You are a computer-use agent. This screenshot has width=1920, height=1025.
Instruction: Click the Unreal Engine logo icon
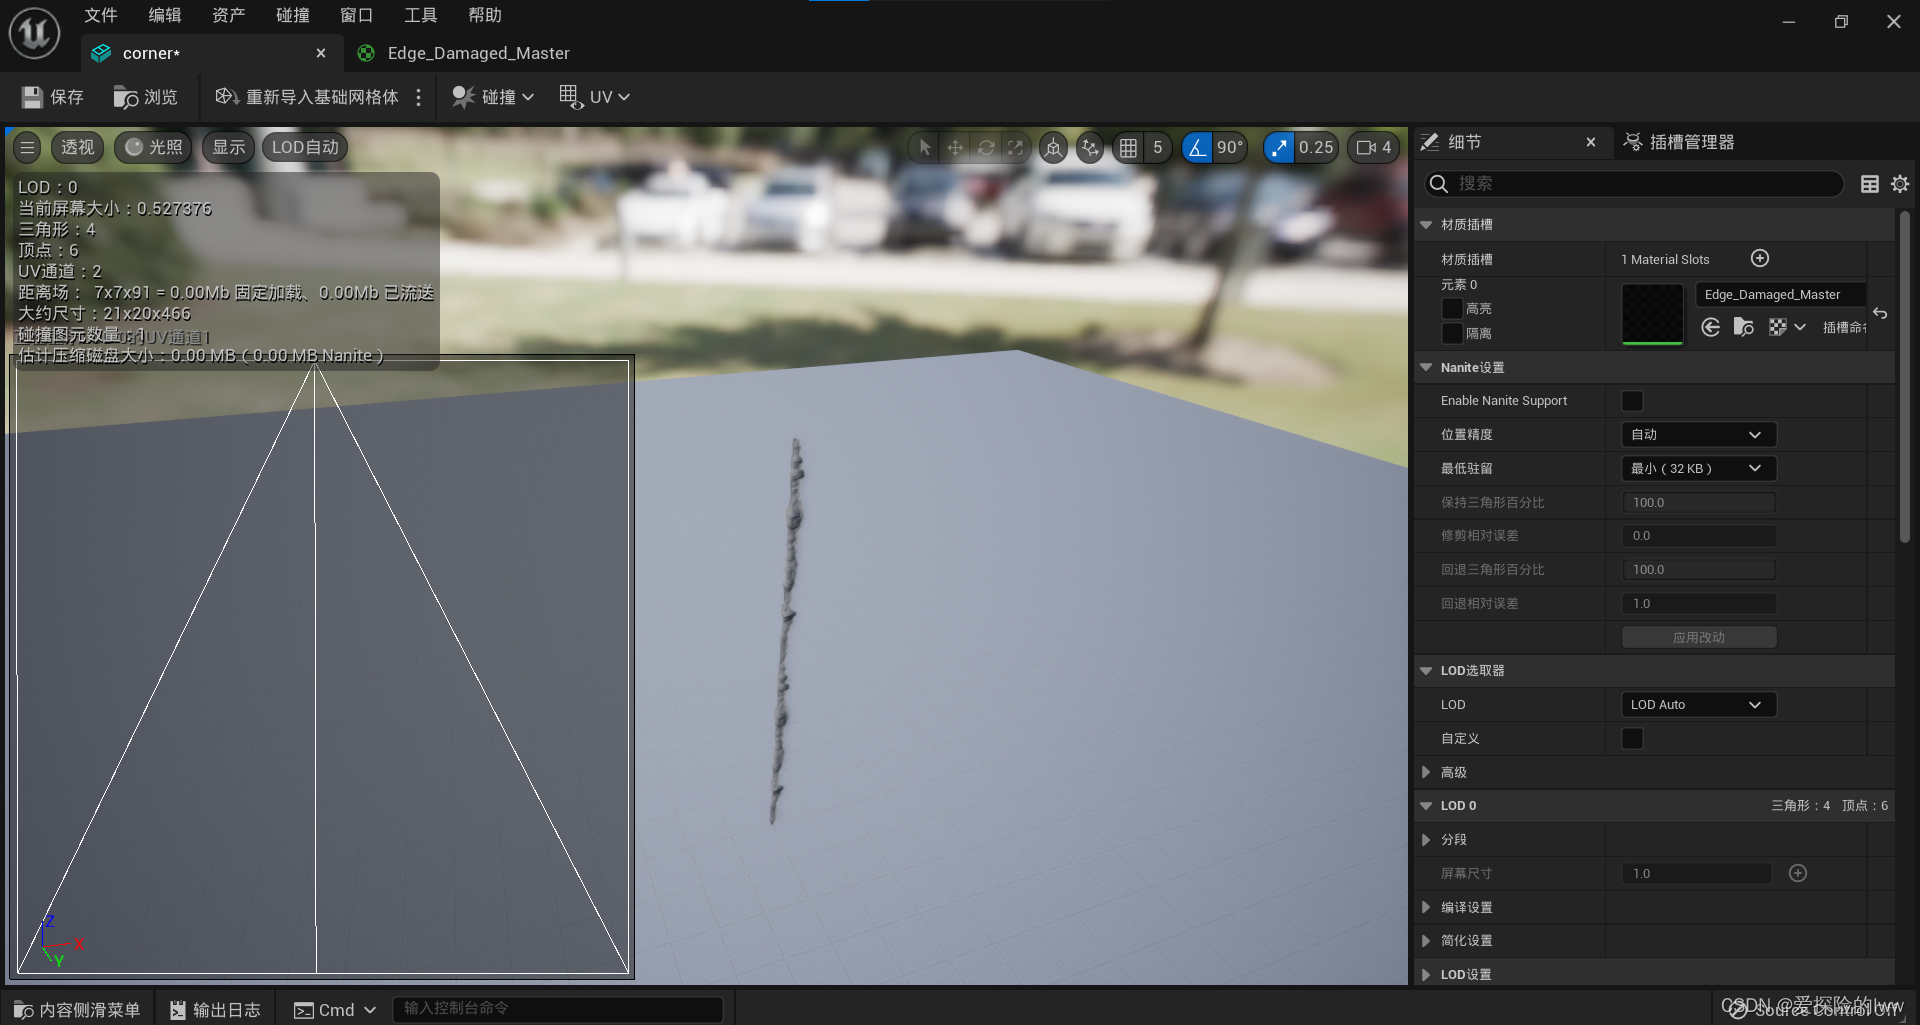34,32
